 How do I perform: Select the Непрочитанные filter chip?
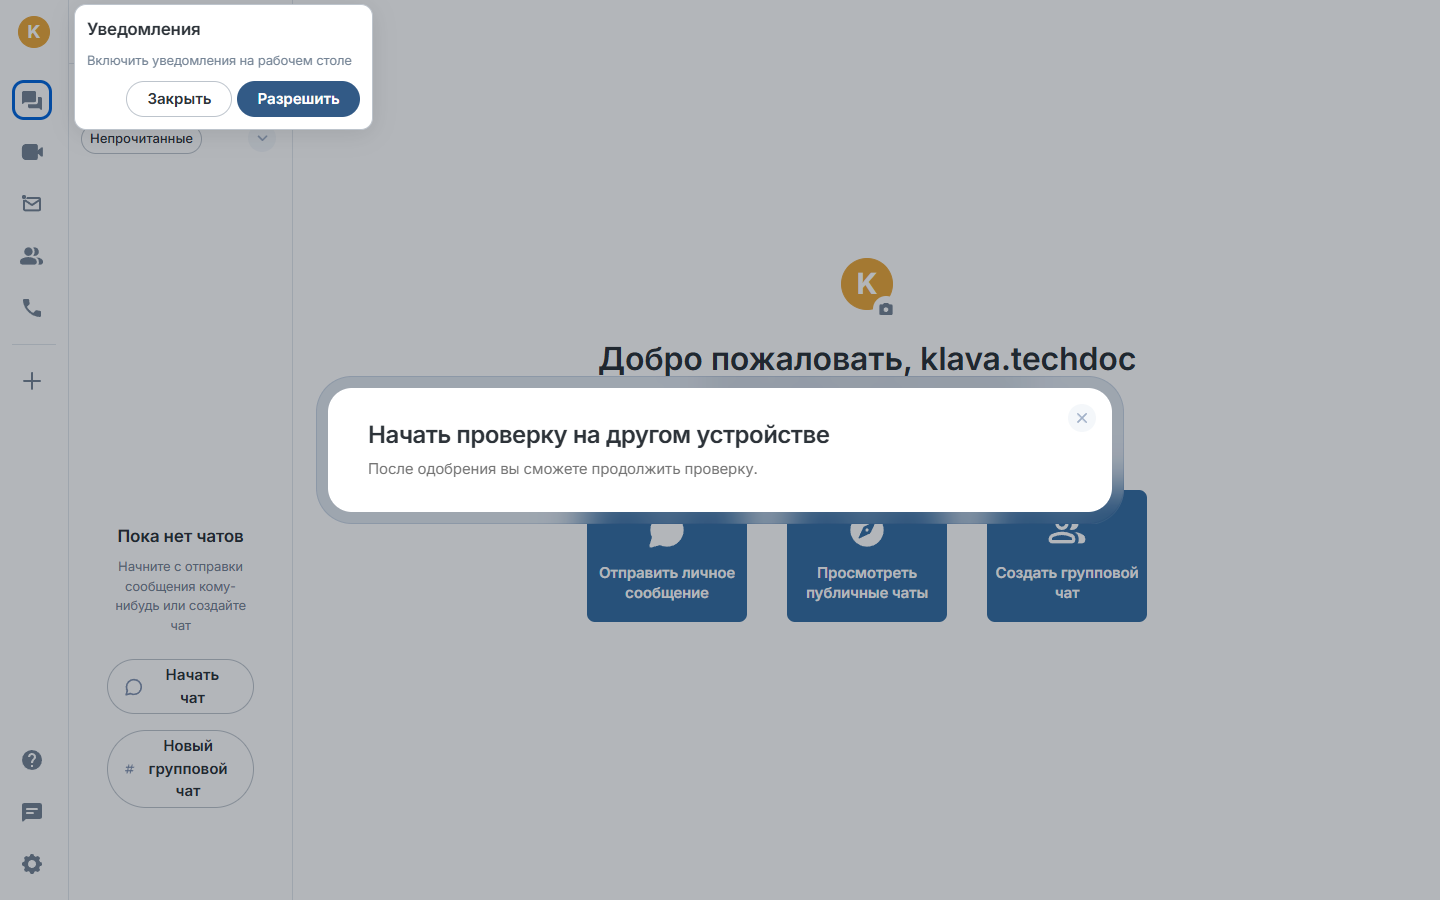pos(141,139)
